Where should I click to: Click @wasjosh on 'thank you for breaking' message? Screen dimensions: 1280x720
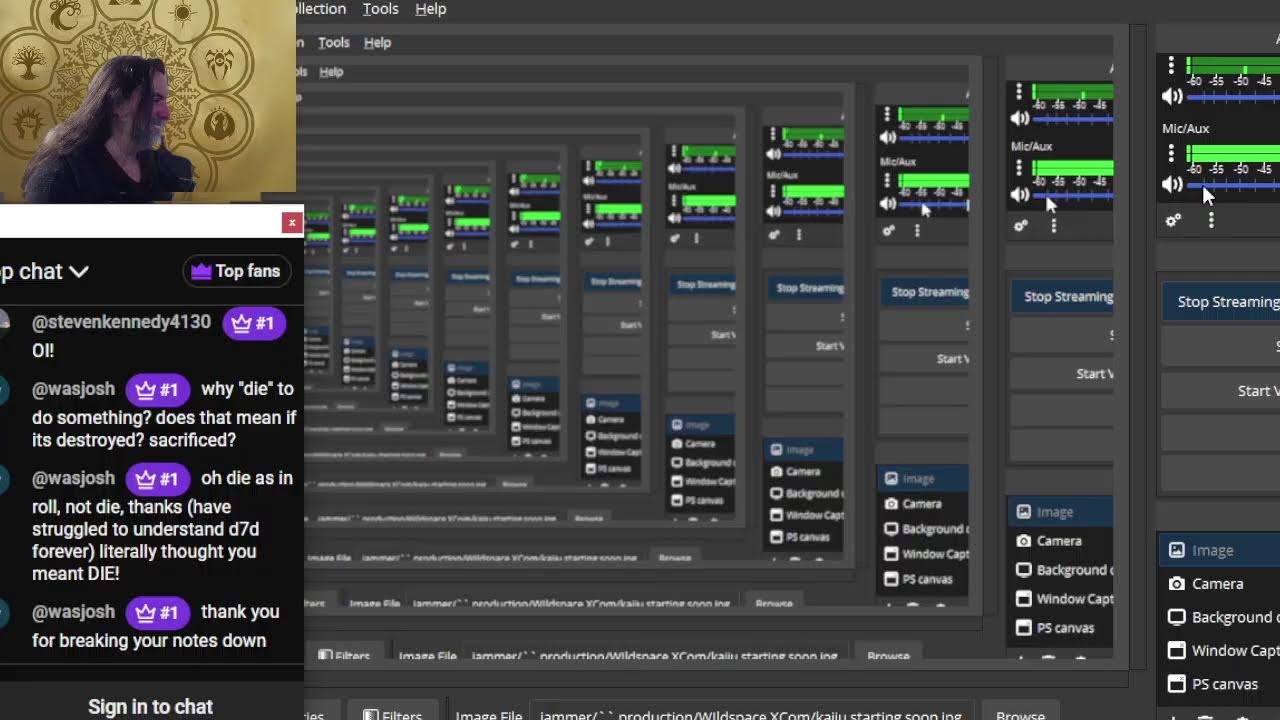click(x=73, y=612)
